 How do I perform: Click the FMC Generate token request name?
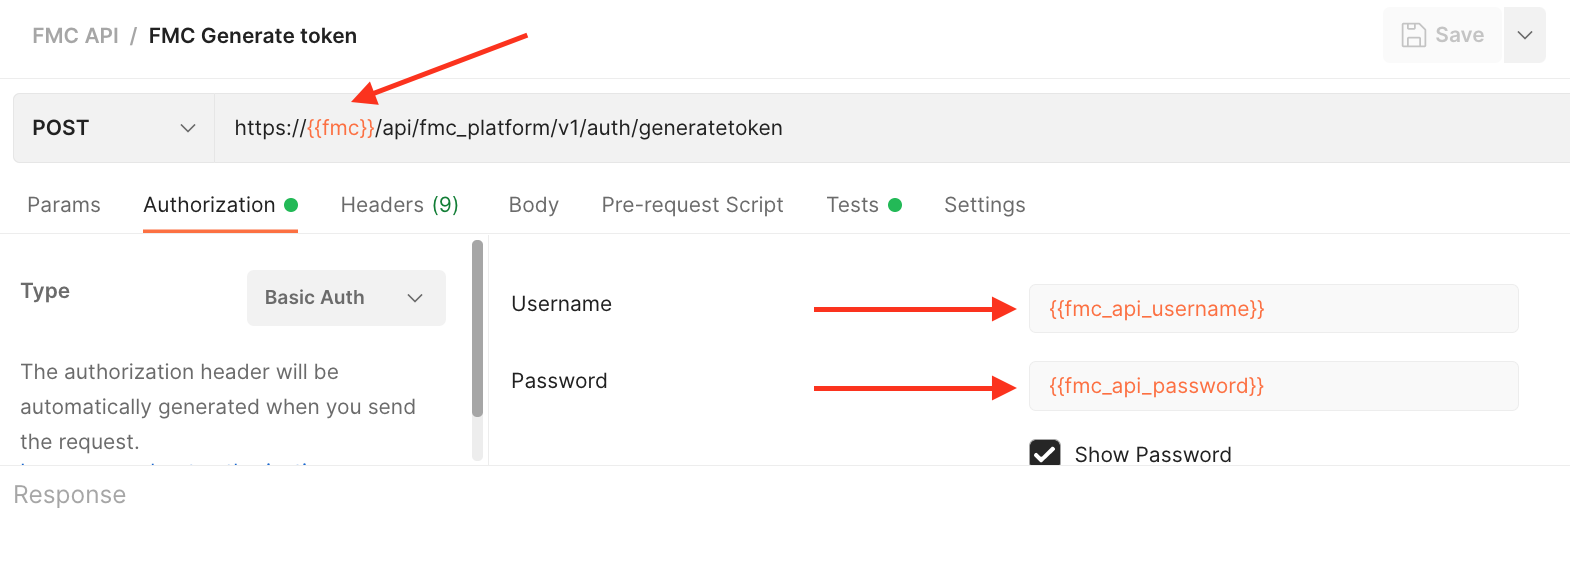pyautogui.click(x=253, y=36)
